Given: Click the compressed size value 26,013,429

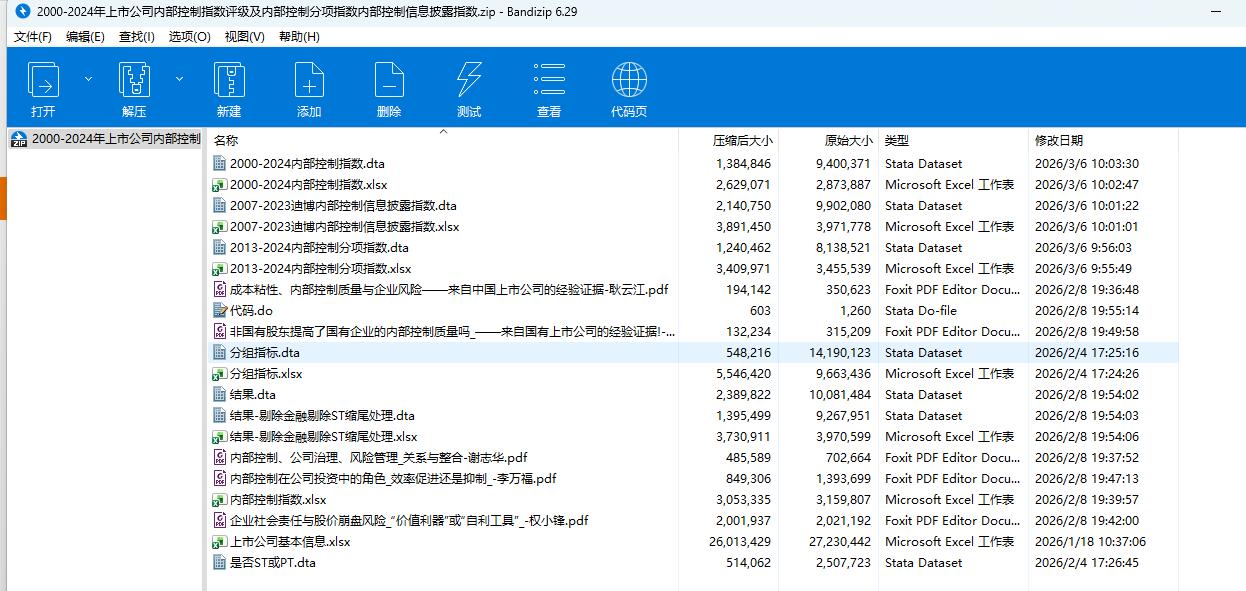Looking at the screenshot, I should coord(739,541).
